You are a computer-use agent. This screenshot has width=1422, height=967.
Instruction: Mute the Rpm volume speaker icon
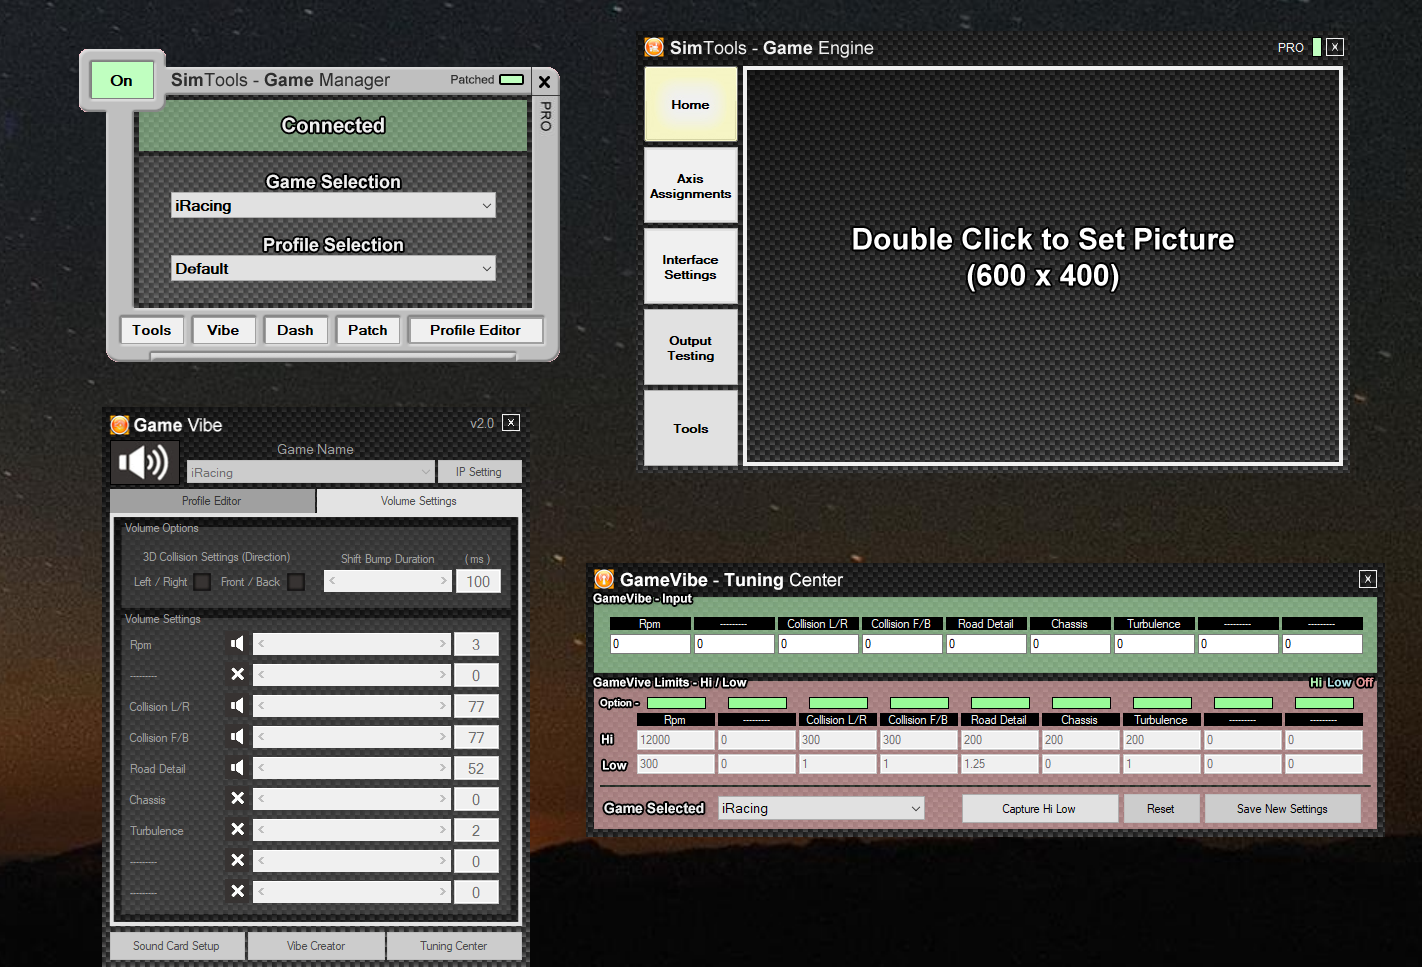(237, 644)
